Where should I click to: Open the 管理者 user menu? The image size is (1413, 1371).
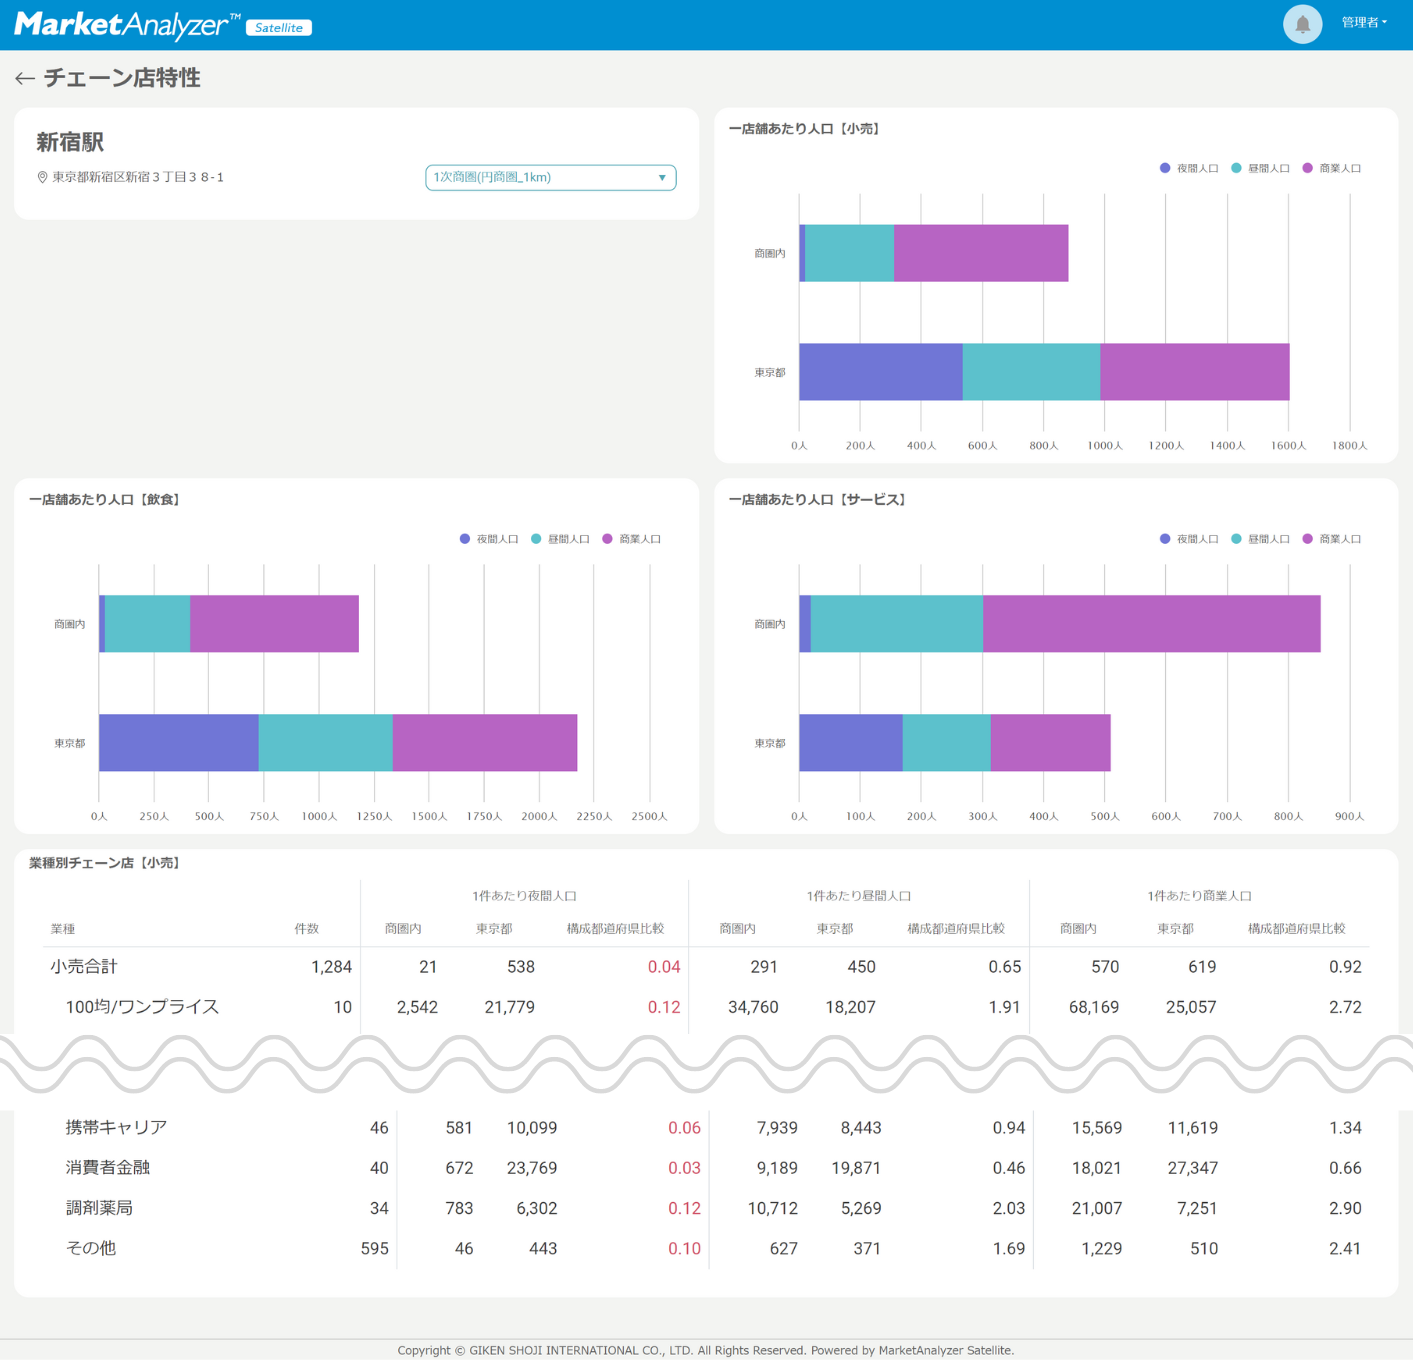tap(1364, 23)
